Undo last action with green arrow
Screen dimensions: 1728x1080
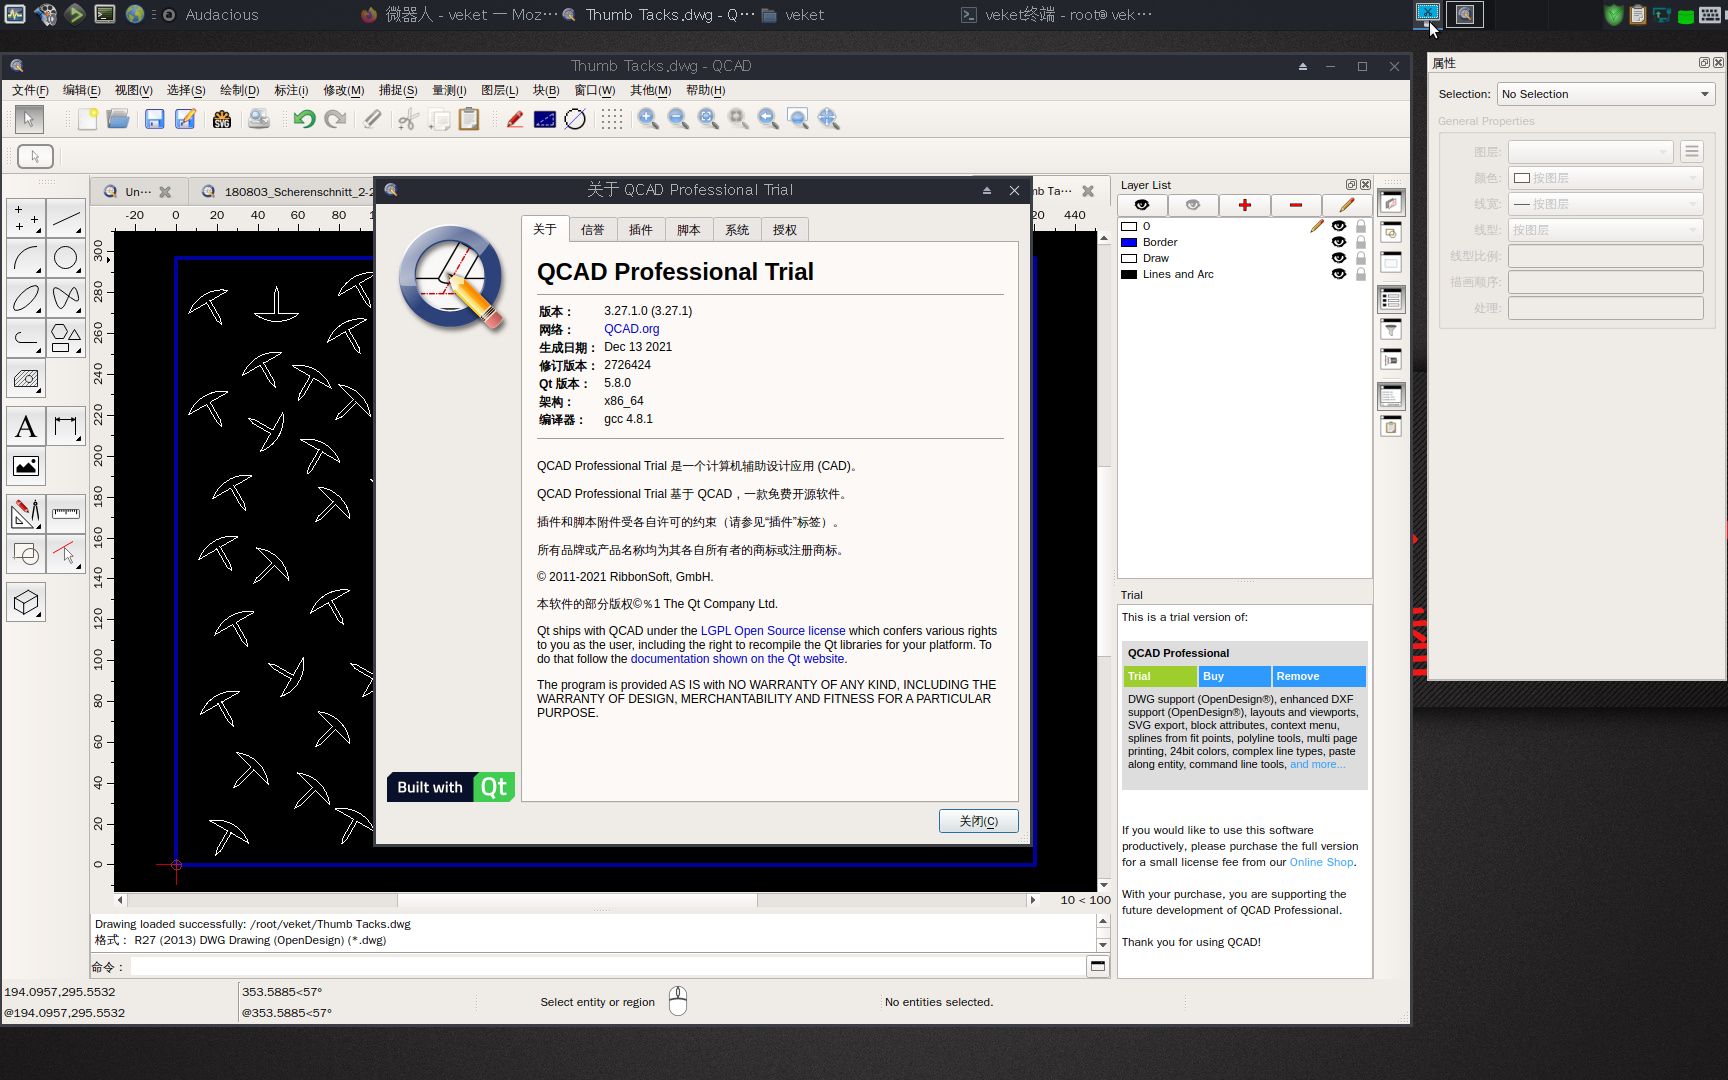304,119
